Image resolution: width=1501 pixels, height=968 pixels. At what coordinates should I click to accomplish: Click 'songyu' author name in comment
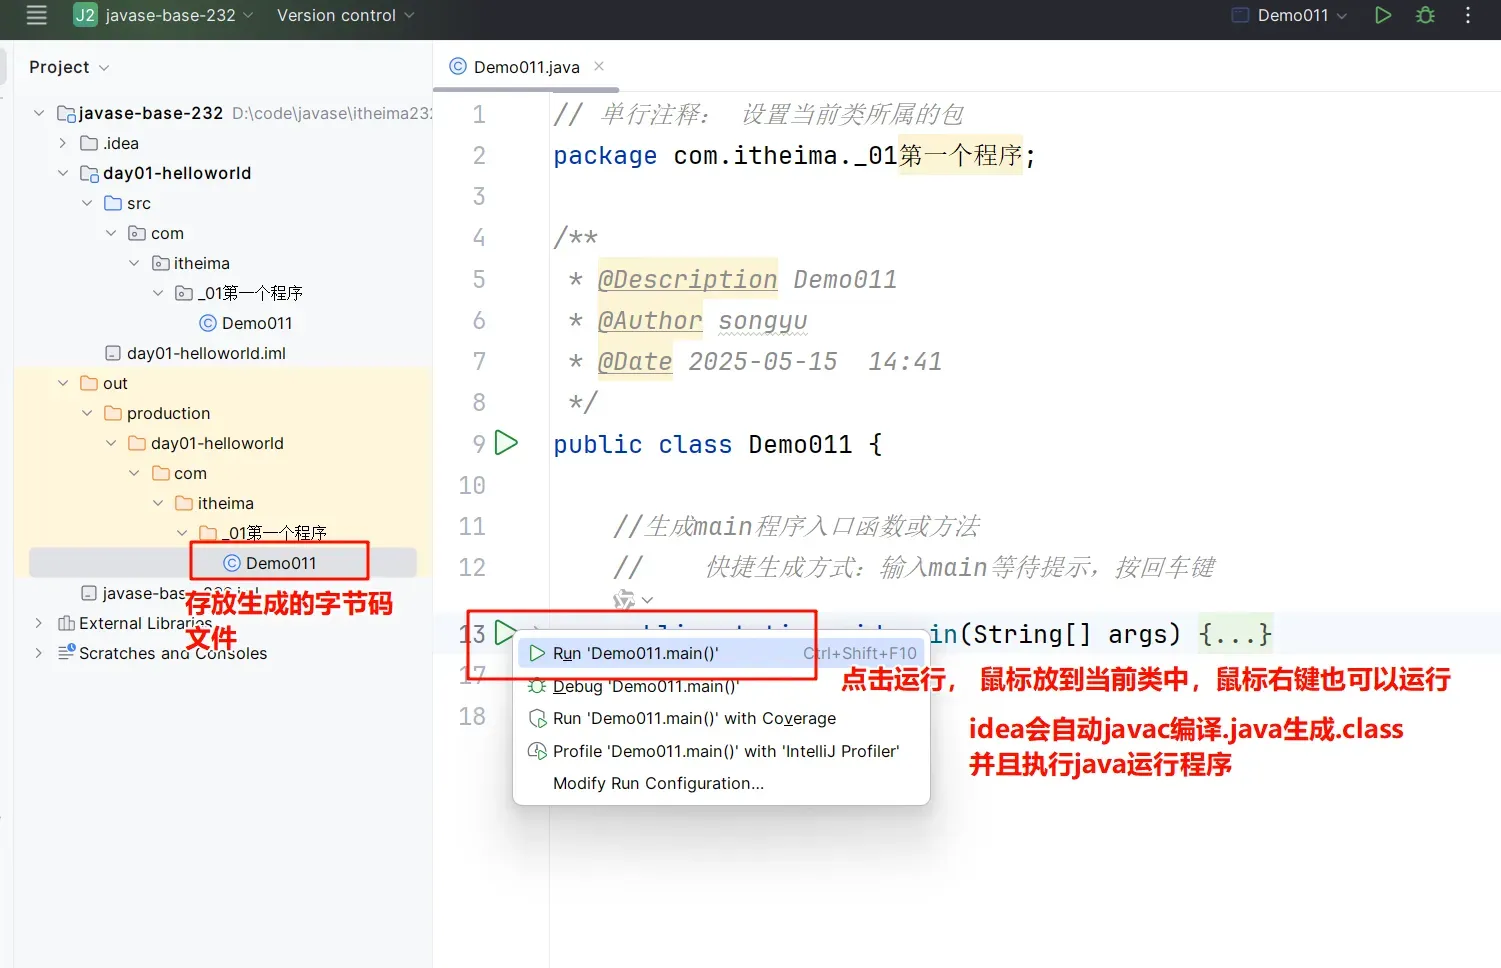tap(763, 320)
